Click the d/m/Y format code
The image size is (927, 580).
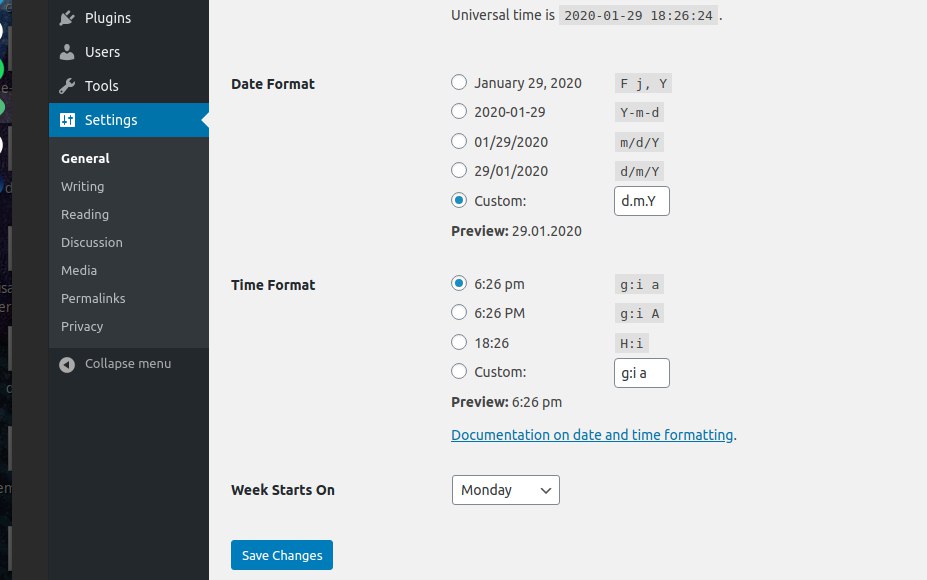click(639, 171)
